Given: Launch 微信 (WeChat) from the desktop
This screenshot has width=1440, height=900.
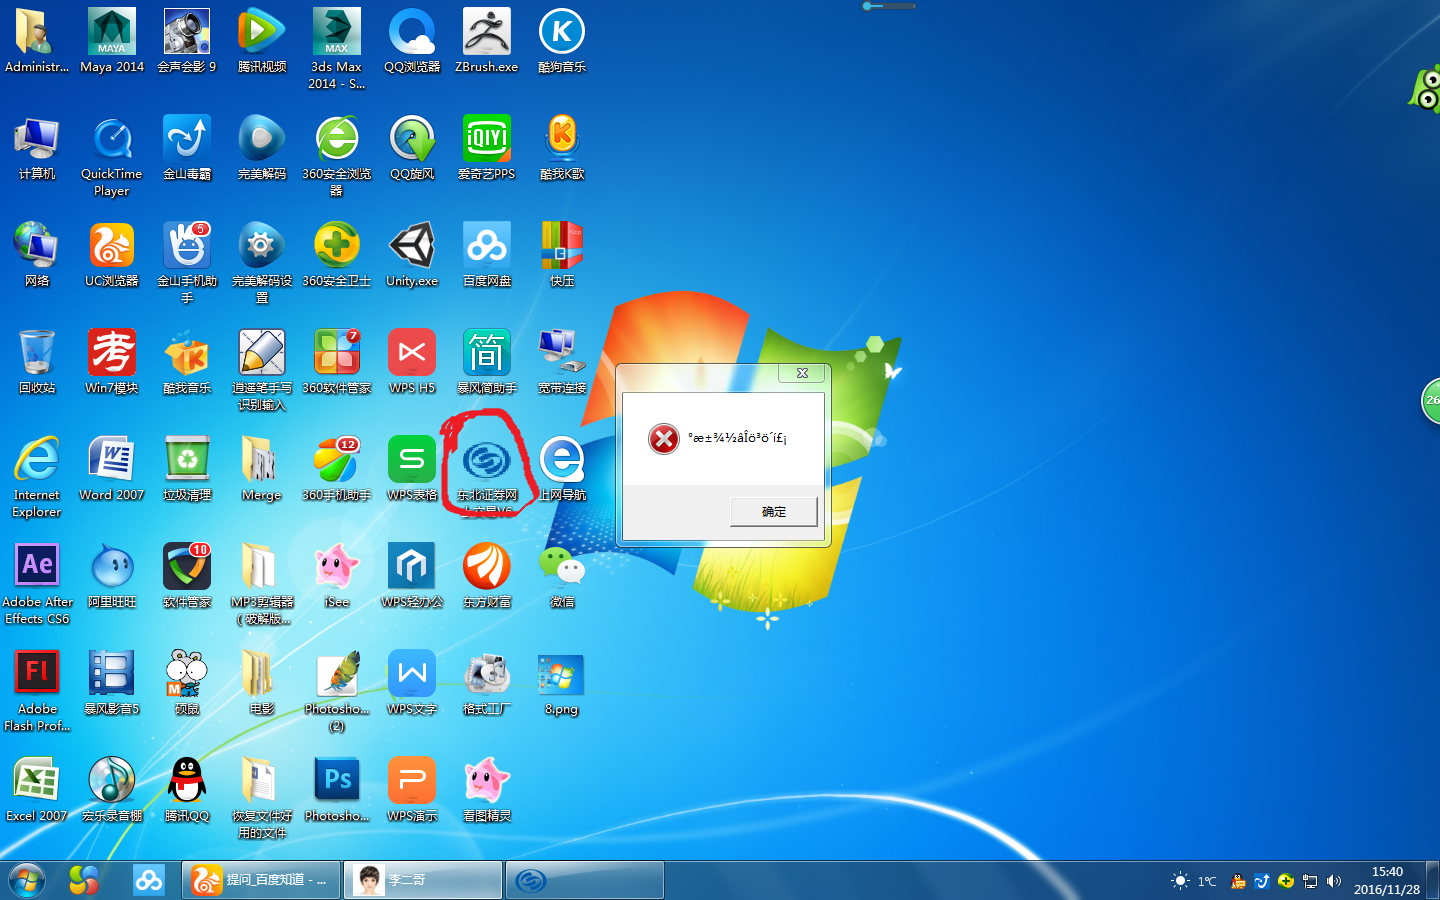Looking at the screenshot, I should pyautogui.click(x=561, y=568).
